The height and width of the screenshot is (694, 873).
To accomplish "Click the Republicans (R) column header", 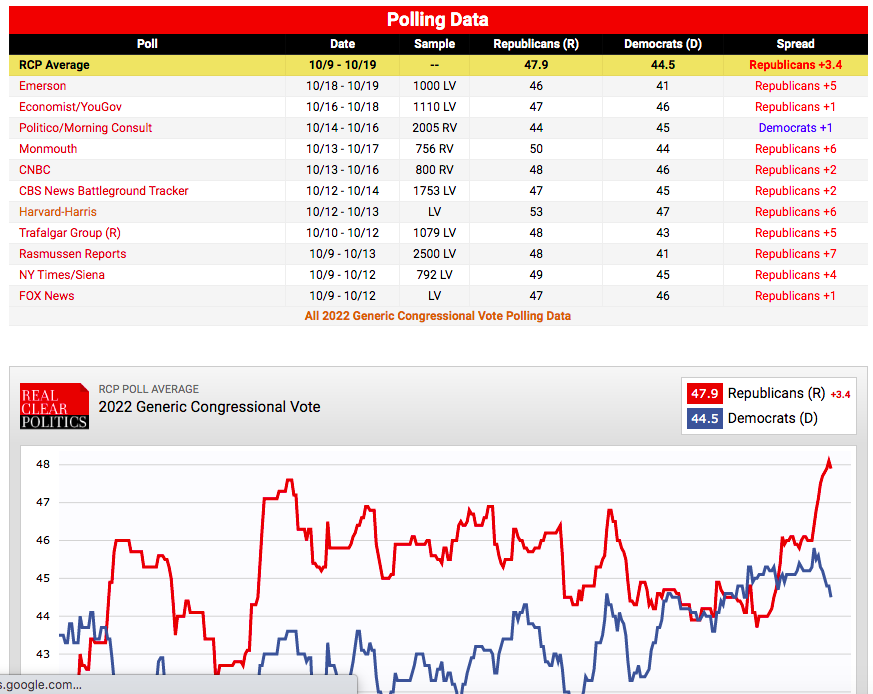I will [x=536, y=44].
